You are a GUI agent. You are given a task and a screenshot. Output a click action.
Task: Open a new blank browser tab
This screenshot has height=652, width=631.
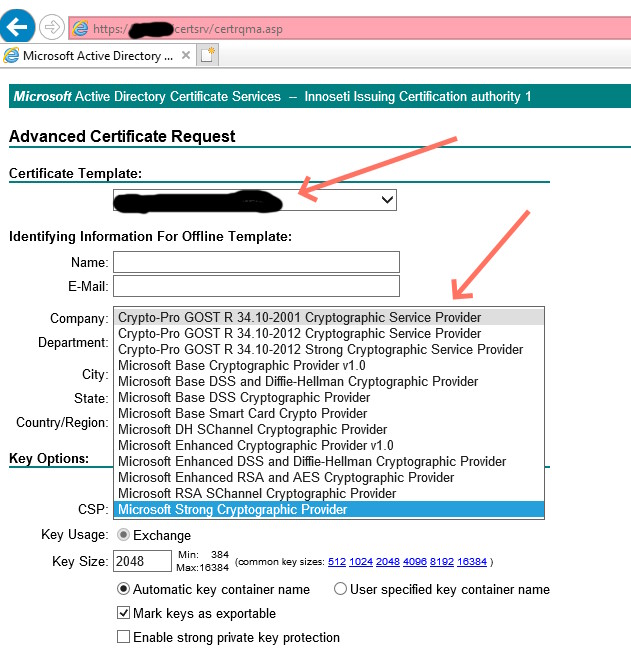pos(208,56)
